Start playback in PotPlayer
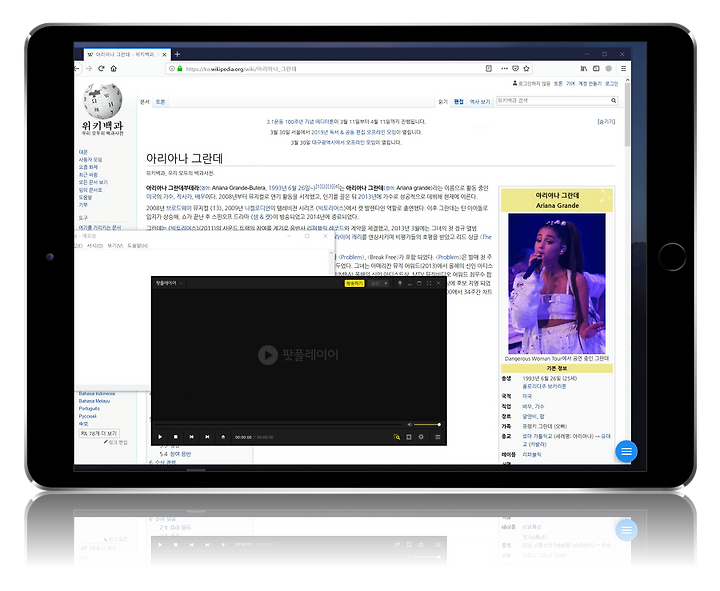The image size is (720, 591). coord(160,437)
